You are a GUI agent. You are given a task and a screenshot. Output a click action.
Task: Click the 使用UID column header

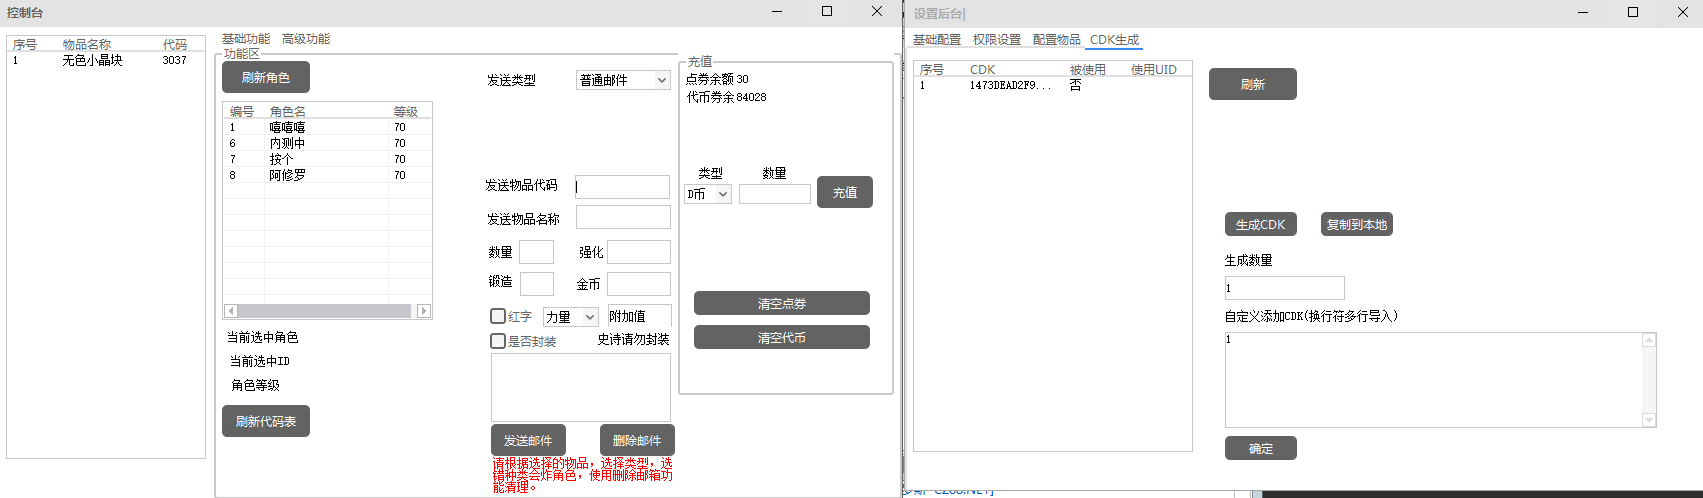1154,69
